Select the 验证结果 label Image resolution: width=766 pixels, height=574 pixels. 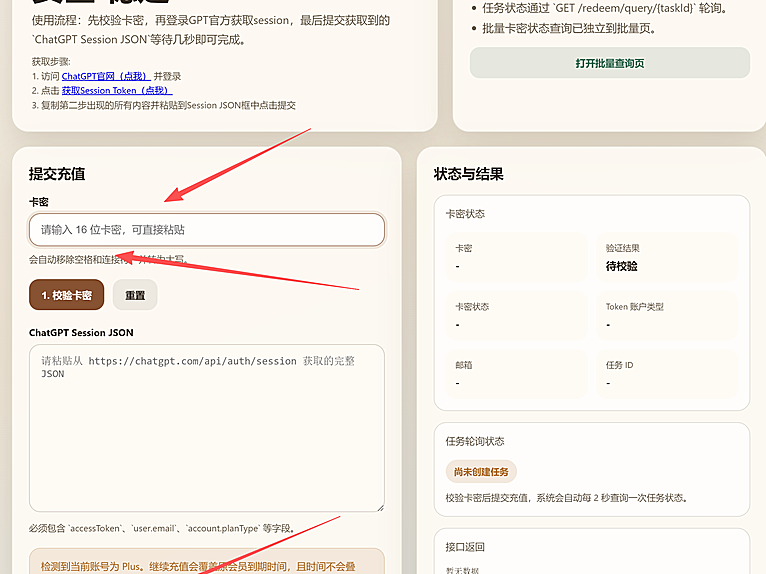point(622,248)
